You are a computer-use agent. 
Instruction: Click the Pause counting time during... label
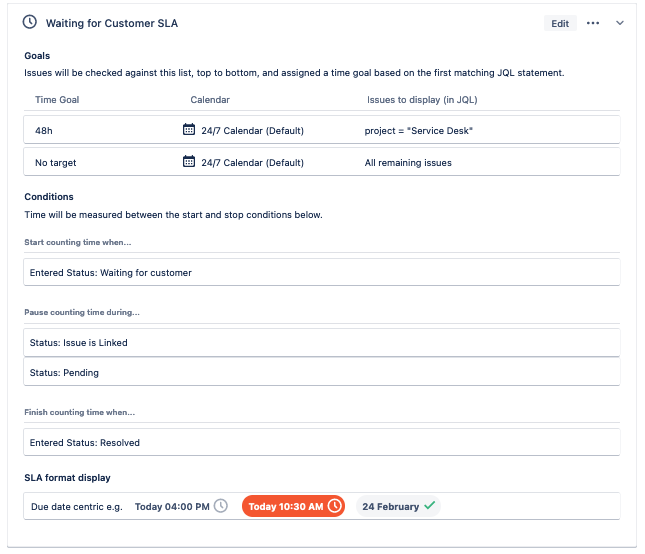(x=82, y=312)
